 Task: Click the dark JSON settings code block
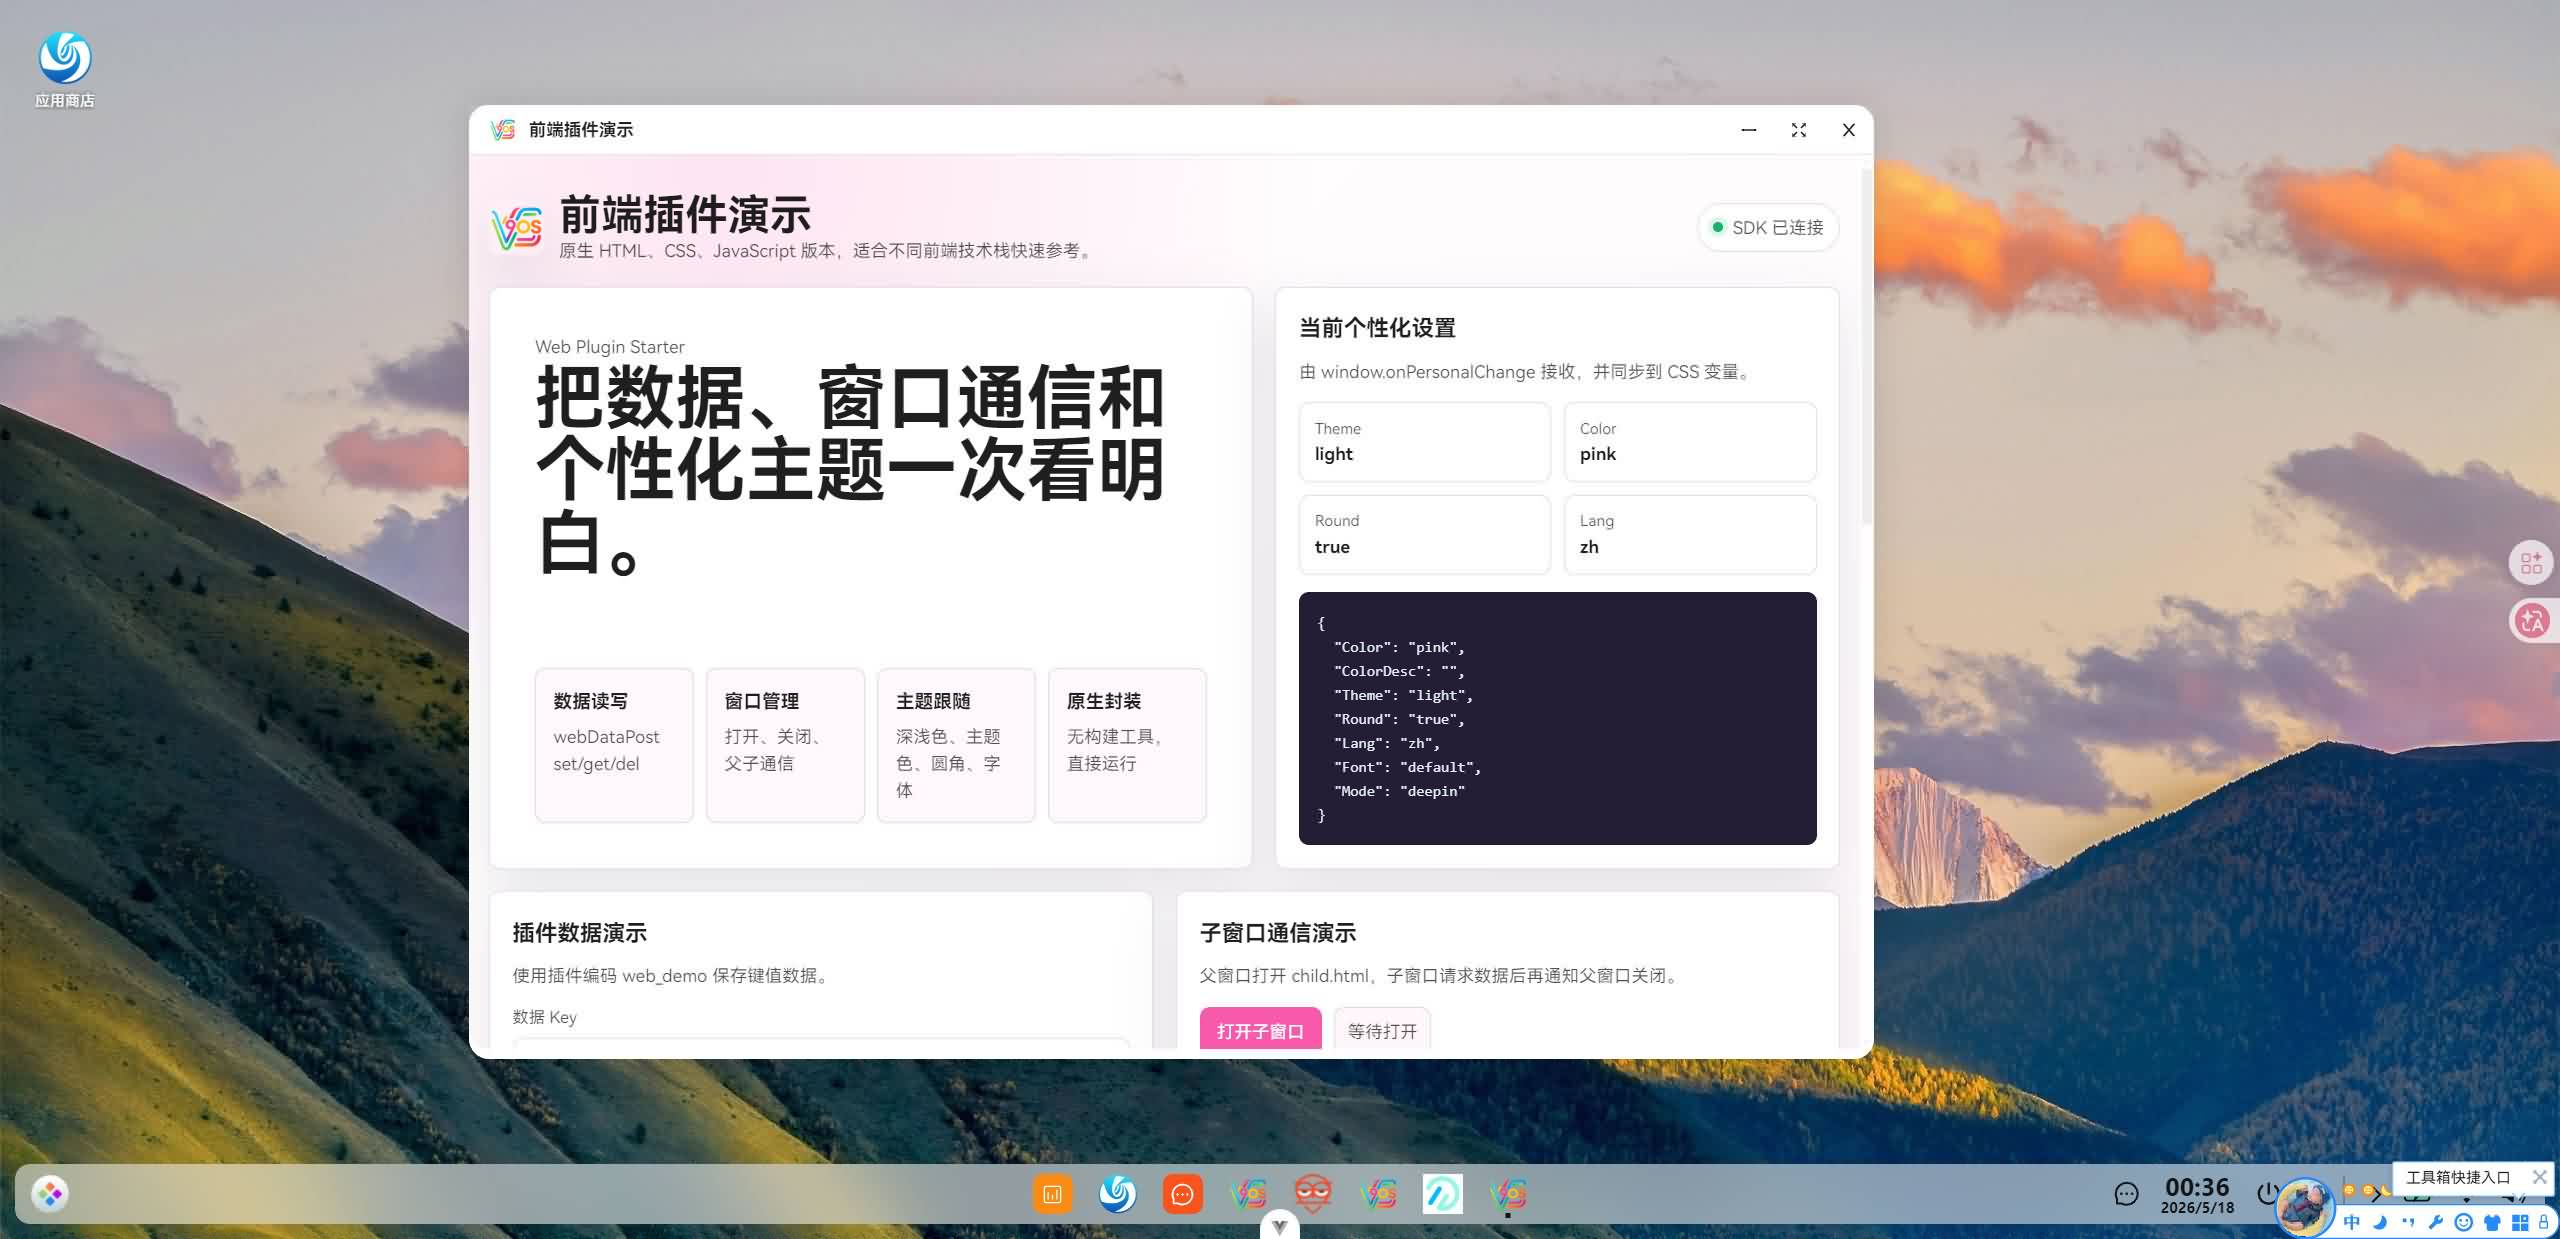click(1558, 718)
